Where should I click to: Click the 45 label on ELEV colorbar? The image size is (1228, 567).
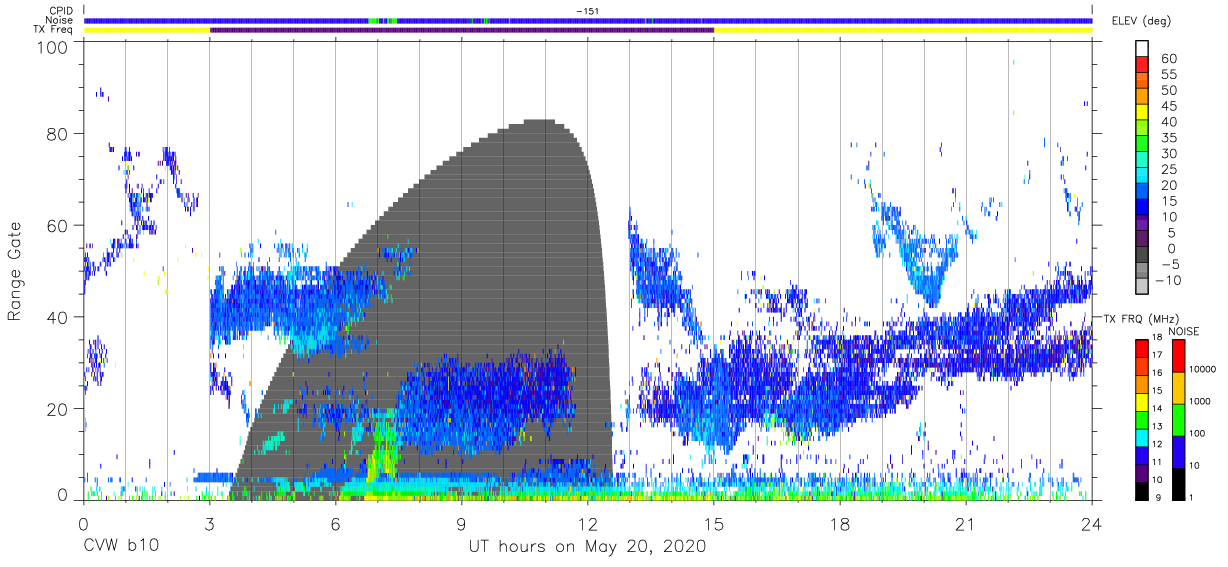pos(1168,106)
